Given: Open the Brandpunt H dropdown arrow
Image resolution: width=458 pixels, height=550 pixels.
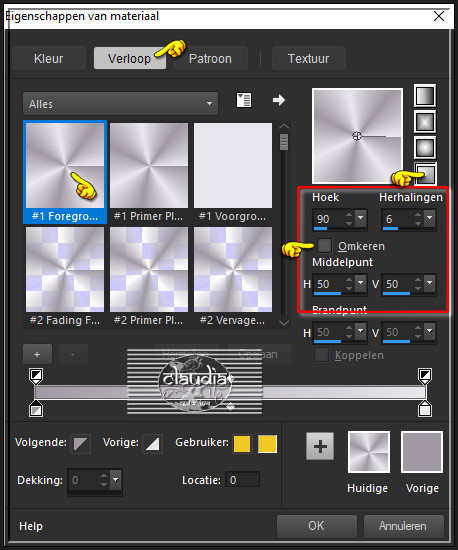Looking at the screenshot, I should pyautogui.click(x=361, y=331).
